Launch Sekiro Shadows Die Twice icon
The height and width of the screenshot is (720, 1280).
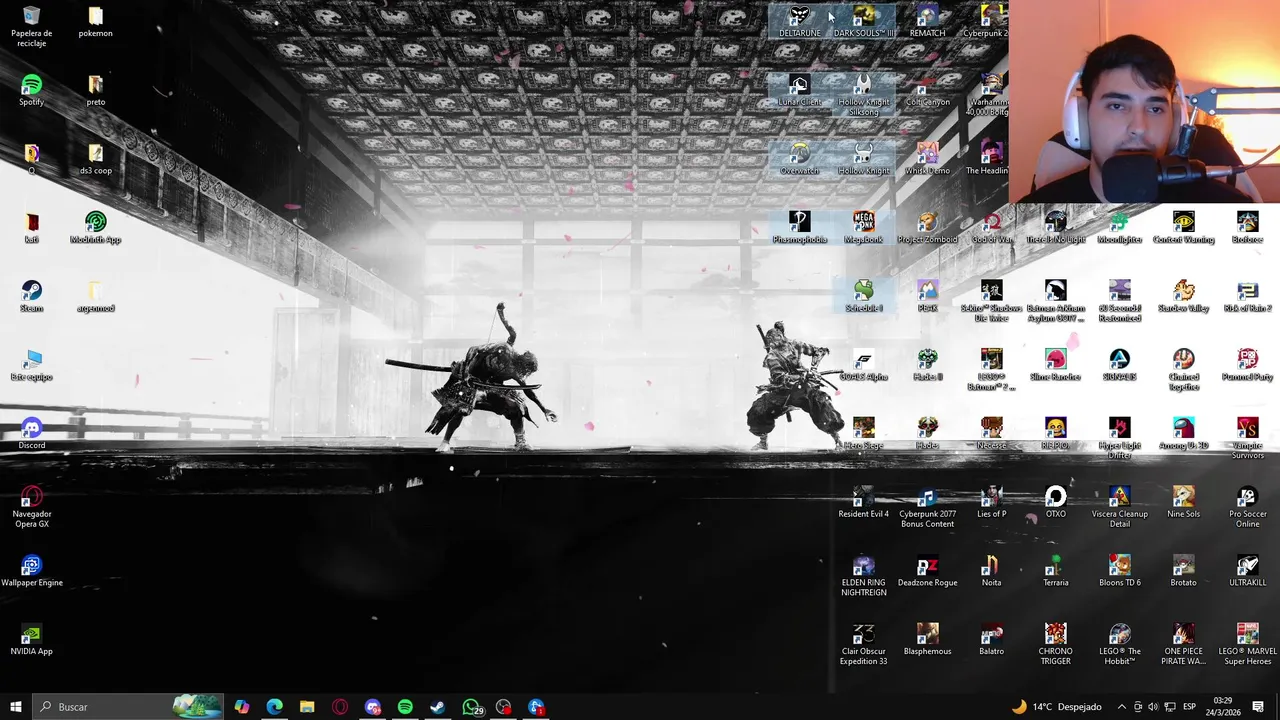coord(991,301)
